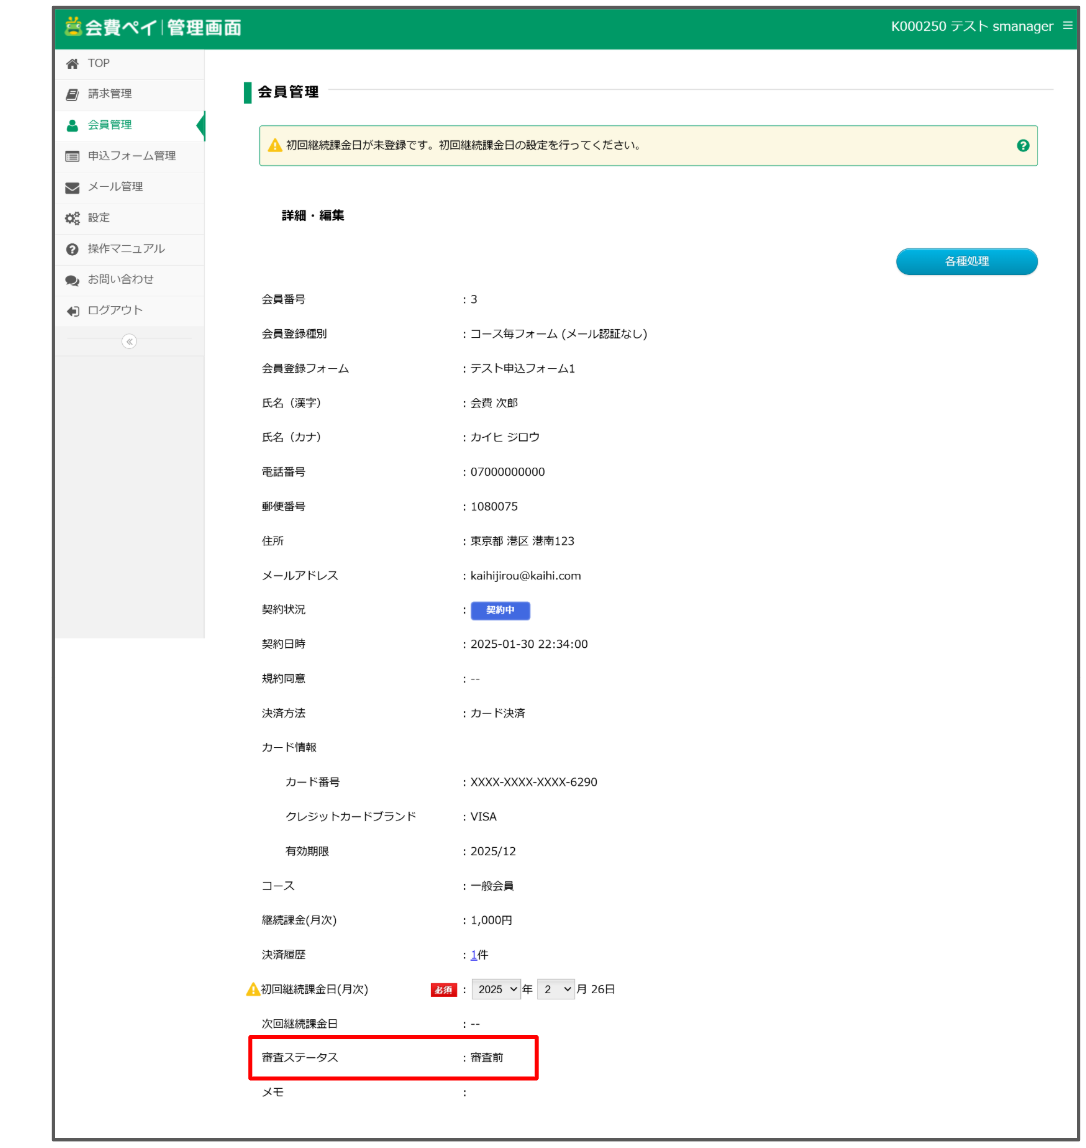
Task: Open the hamburger menu in header
Action: [1067, 26]
